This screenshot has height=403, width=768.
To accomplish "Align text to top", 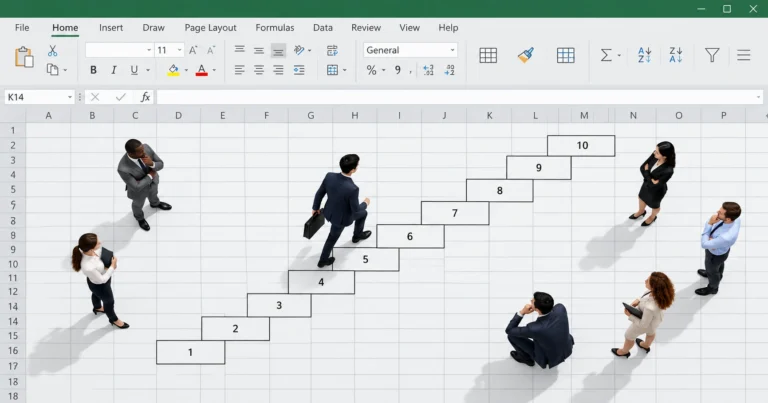I will click(x=240, y=50).
